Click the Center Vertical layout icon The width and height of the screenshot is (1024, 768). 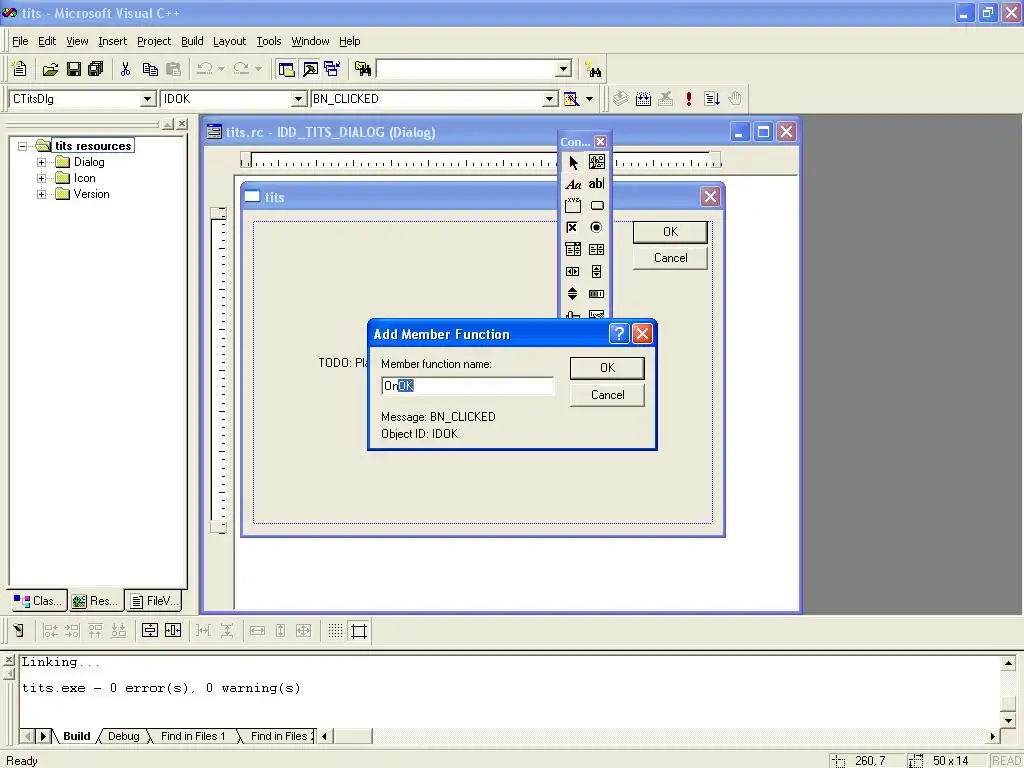150,630
